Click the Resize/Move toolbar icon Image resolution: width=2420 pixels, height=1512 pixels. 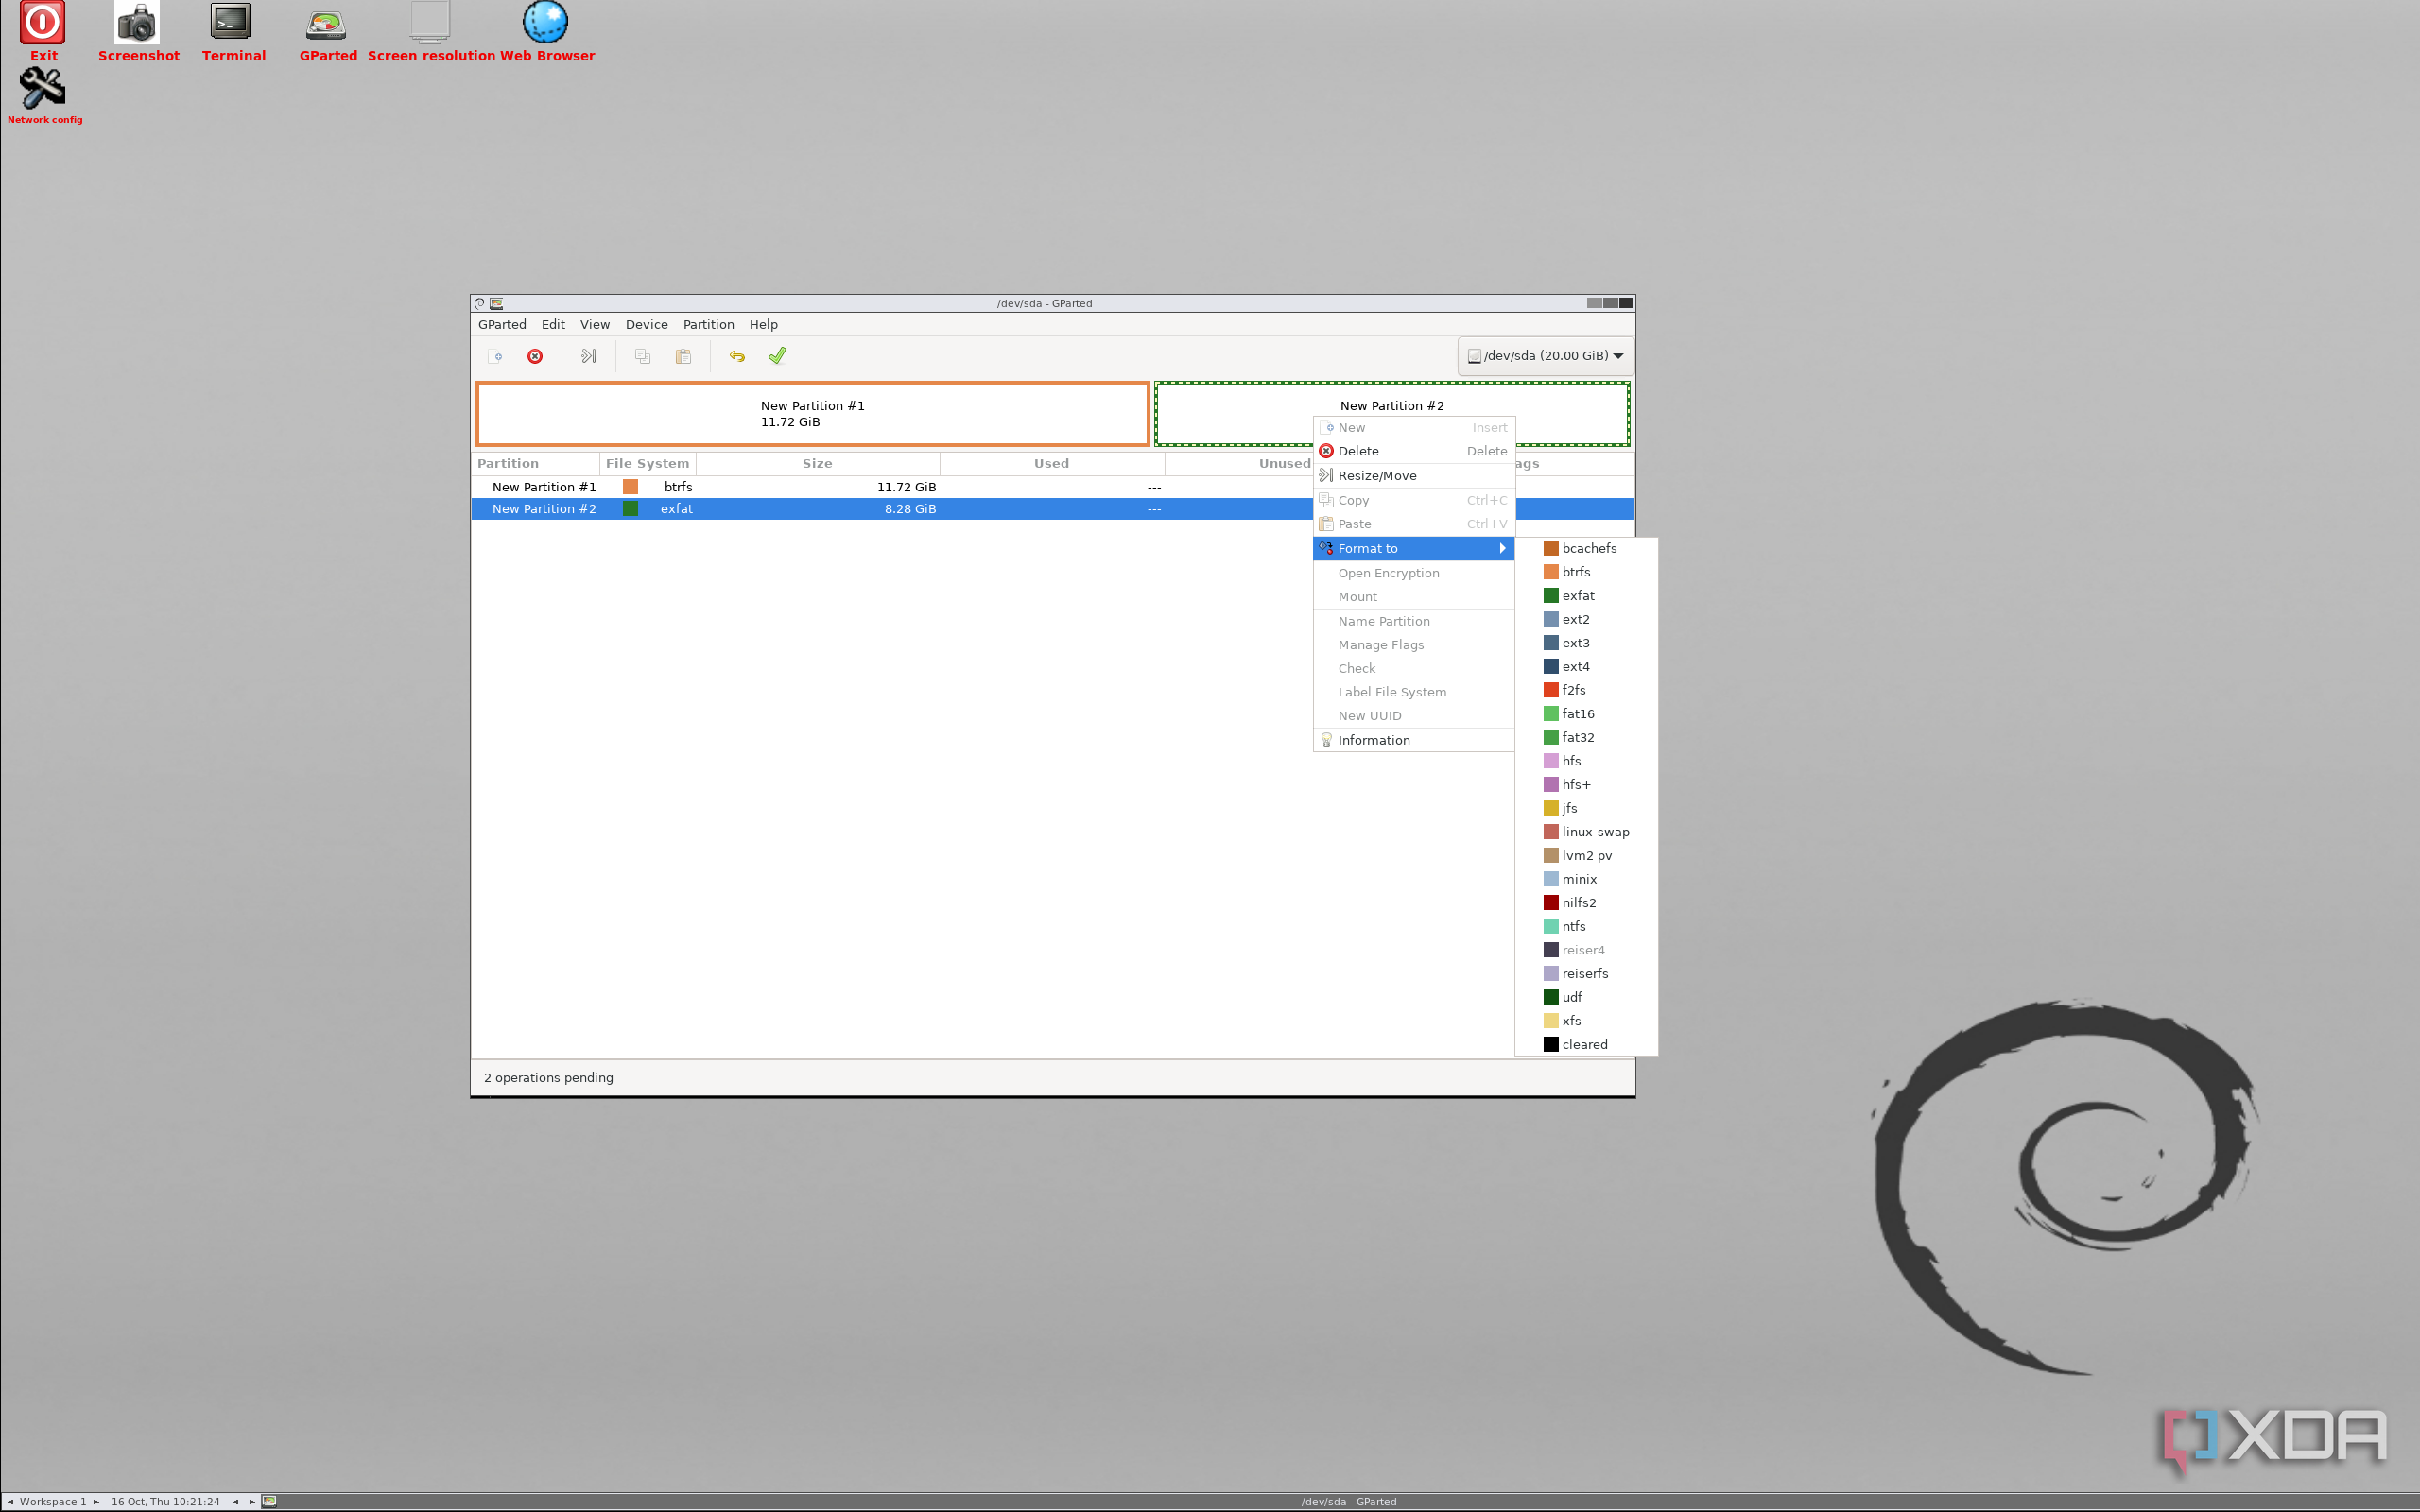pyautogui.click(x=589, y=356)
